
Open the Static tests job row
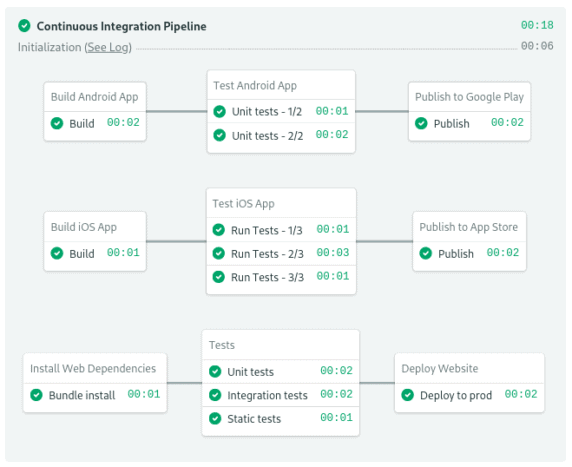point(281,418)
